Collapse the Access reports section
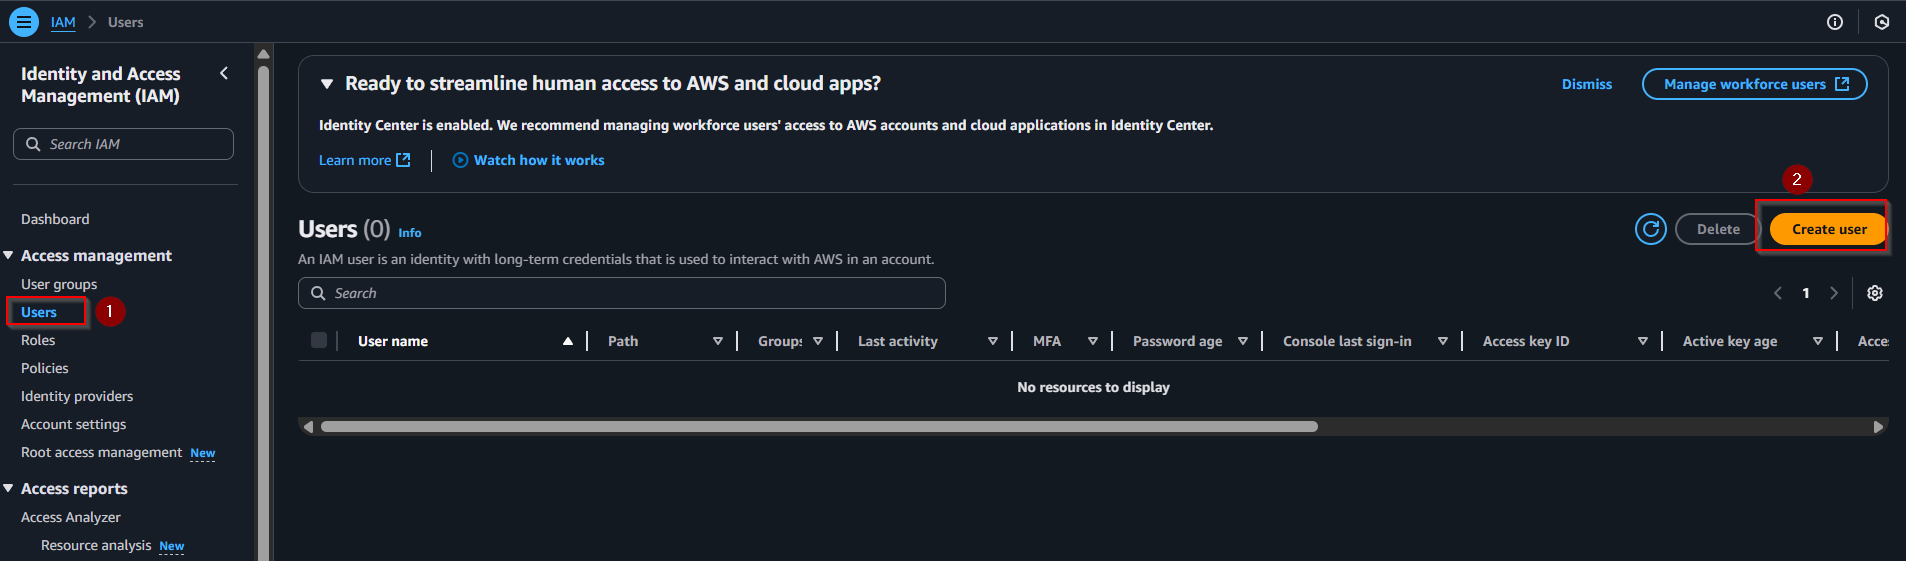 (8, 488)
